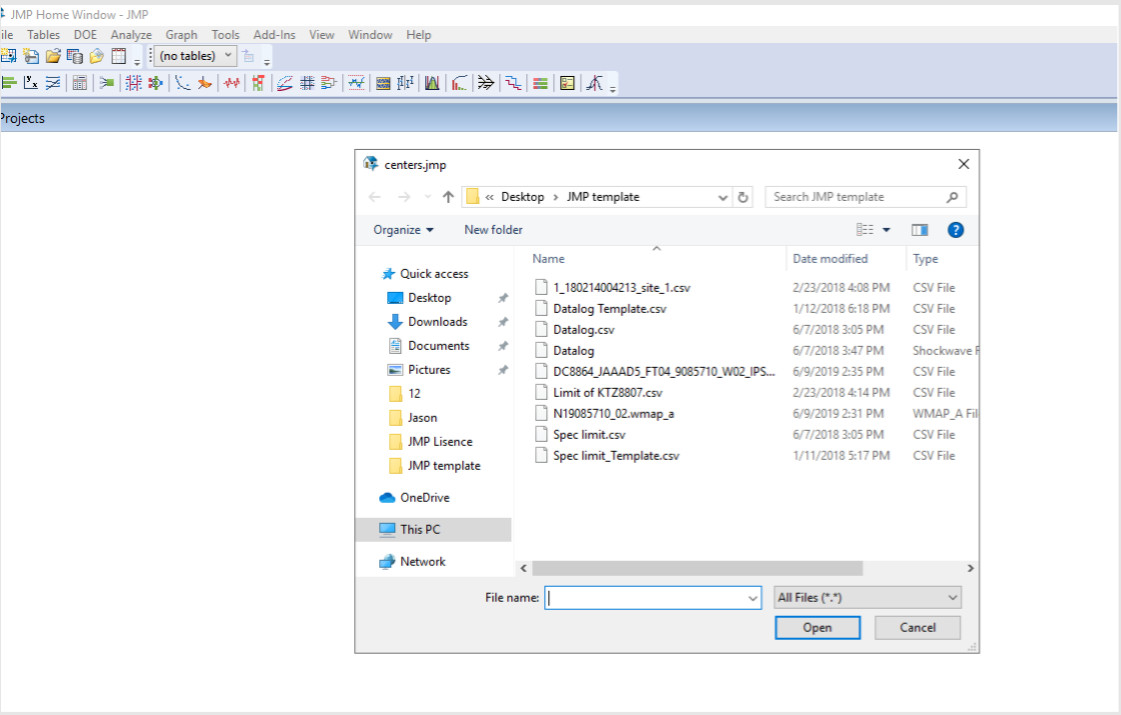Viewport: 1121px width, 715px height.
Task: Refresh the folder with the refresh icon
Action: pyautogui.click(x=742, y=196)
